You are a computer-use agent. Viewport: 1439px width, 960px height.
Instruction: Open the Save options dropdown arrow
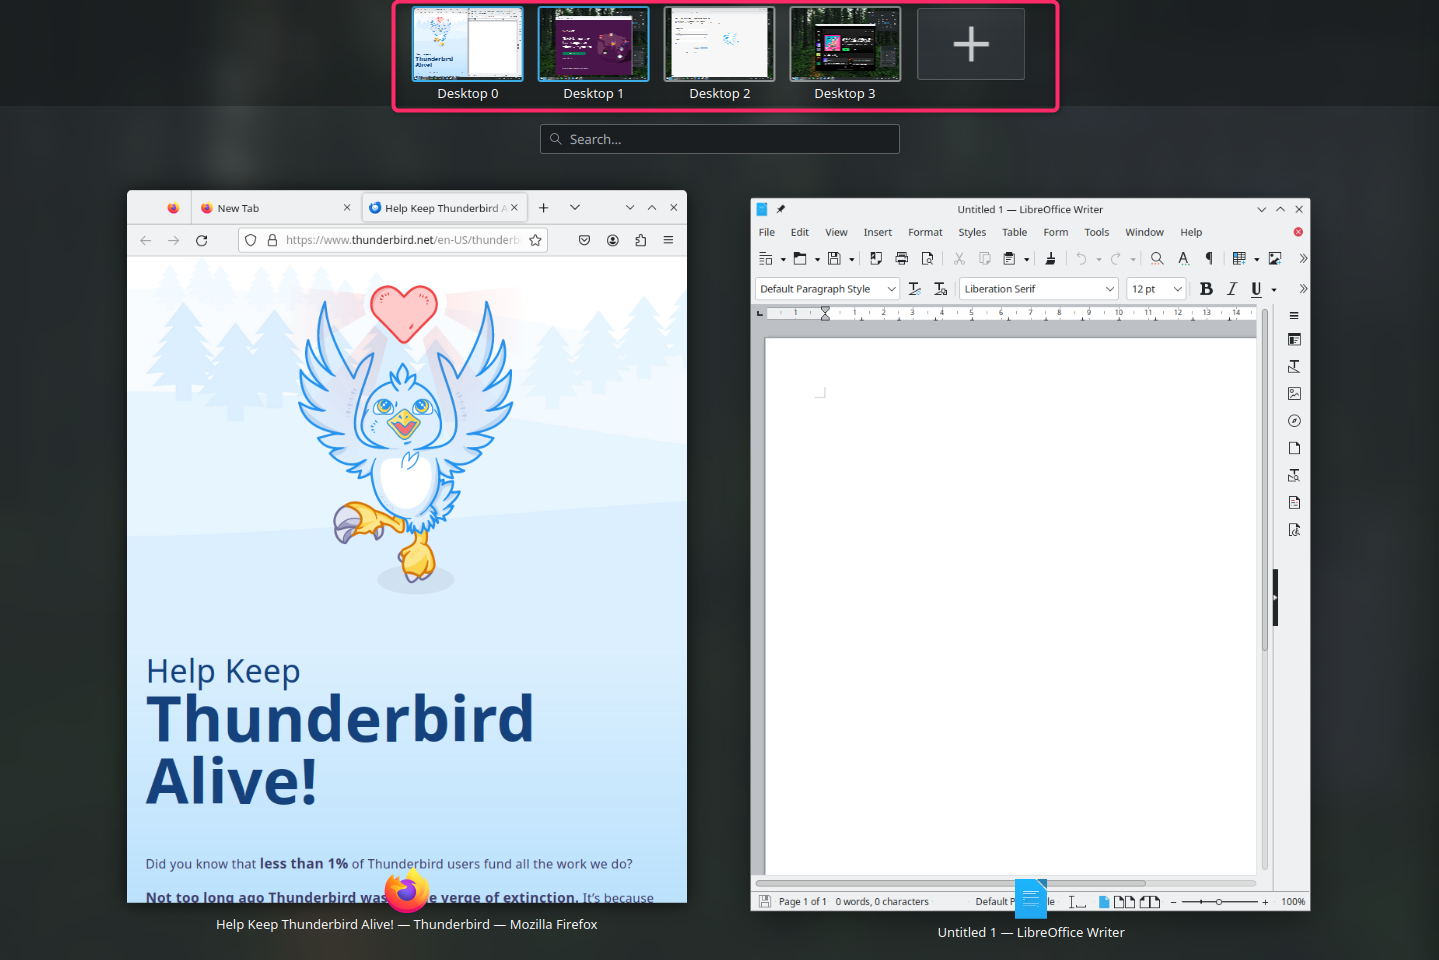852,259
